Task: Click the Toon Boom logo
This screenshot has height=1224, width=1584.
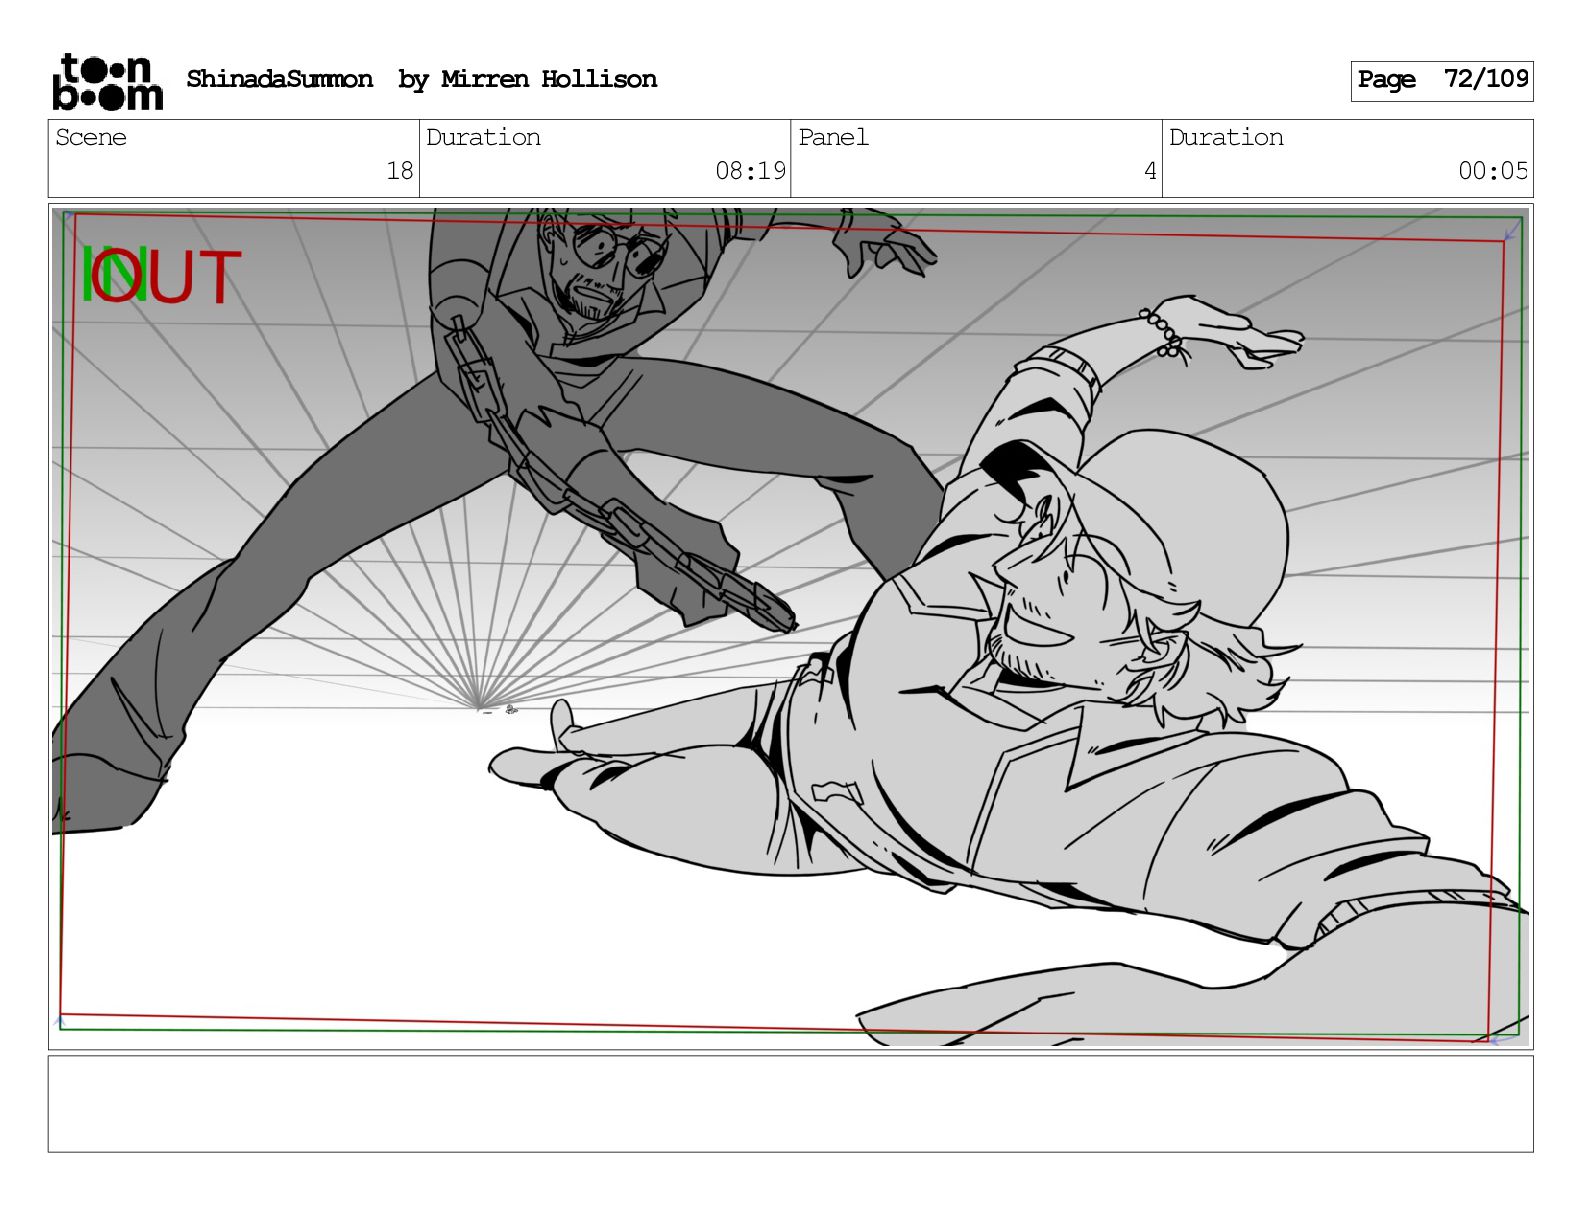Action: click(107, 81)
